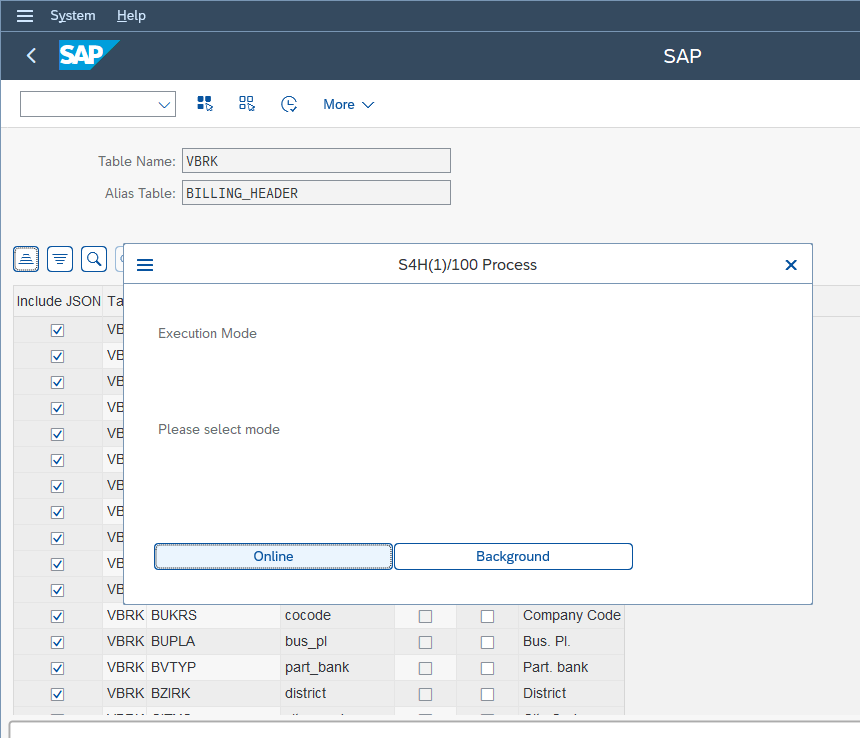
Task: Select the BUPLA field cell
Action: click(214, 642)
